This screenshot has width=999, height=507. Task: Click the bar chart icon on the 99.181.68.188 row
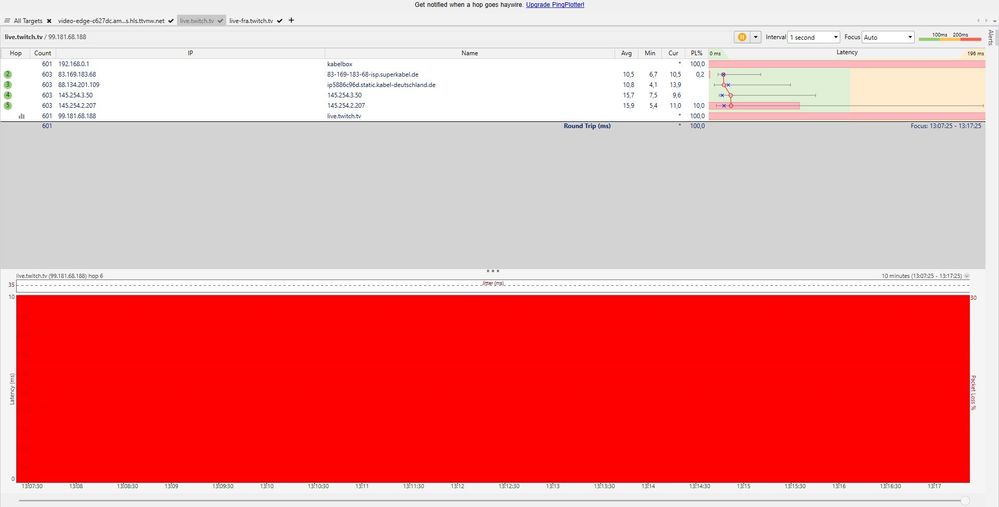pos(22,116)
